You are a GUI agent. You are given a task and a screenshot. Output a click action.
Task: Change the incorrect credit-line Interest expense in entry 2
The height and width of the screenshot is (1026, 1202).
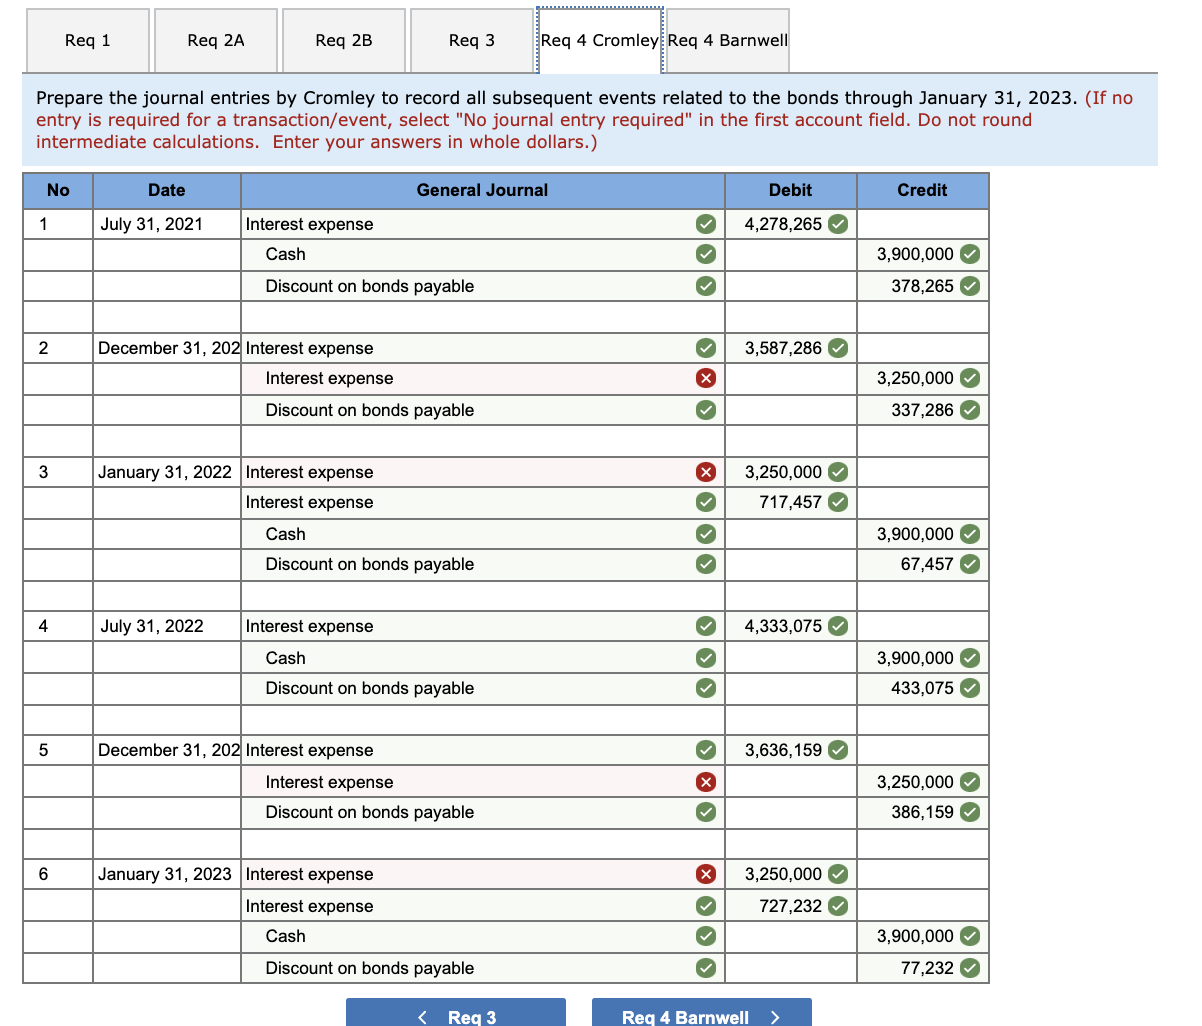click(x=483, y=378)
